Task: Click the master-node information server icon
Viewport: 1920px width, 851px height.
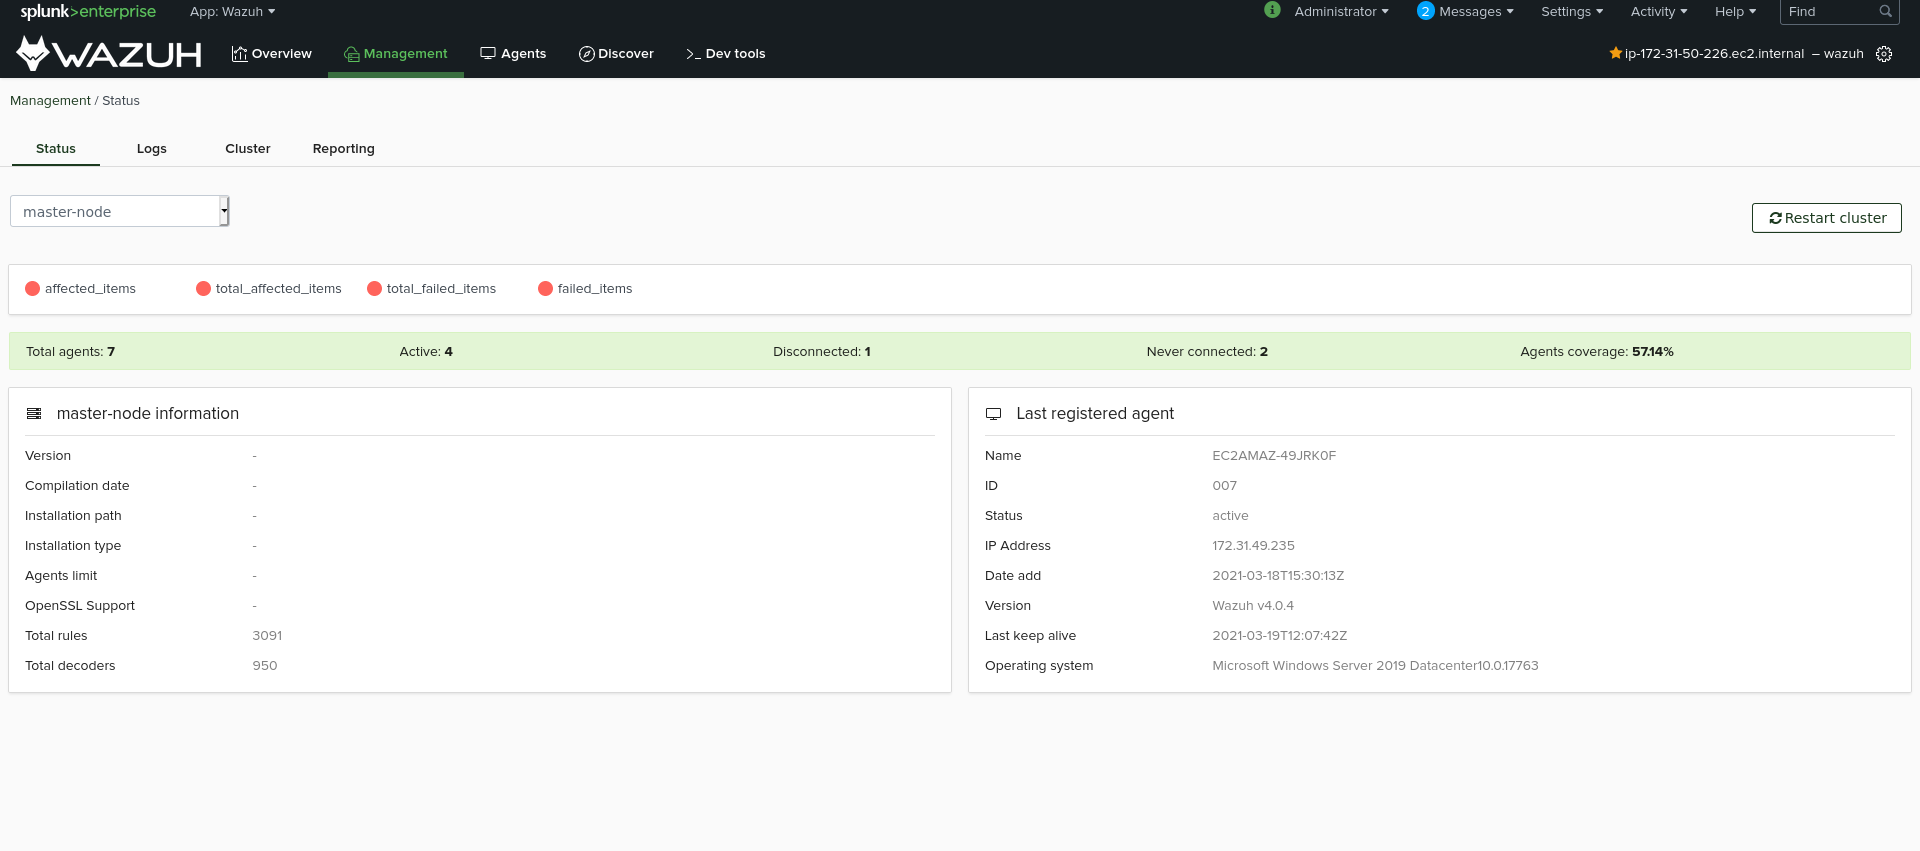Action: point(34,414)
